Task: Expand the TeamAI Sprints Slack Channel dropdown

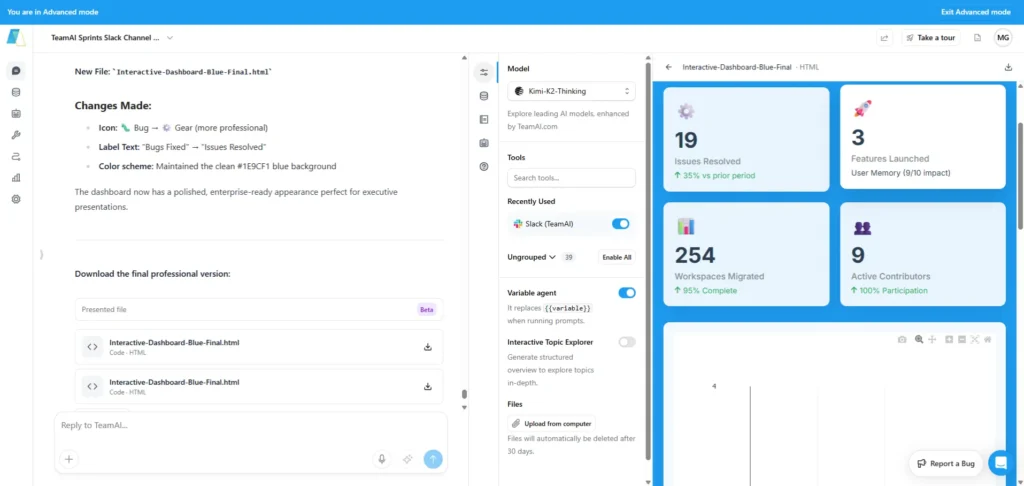Action: pos(170,38)
